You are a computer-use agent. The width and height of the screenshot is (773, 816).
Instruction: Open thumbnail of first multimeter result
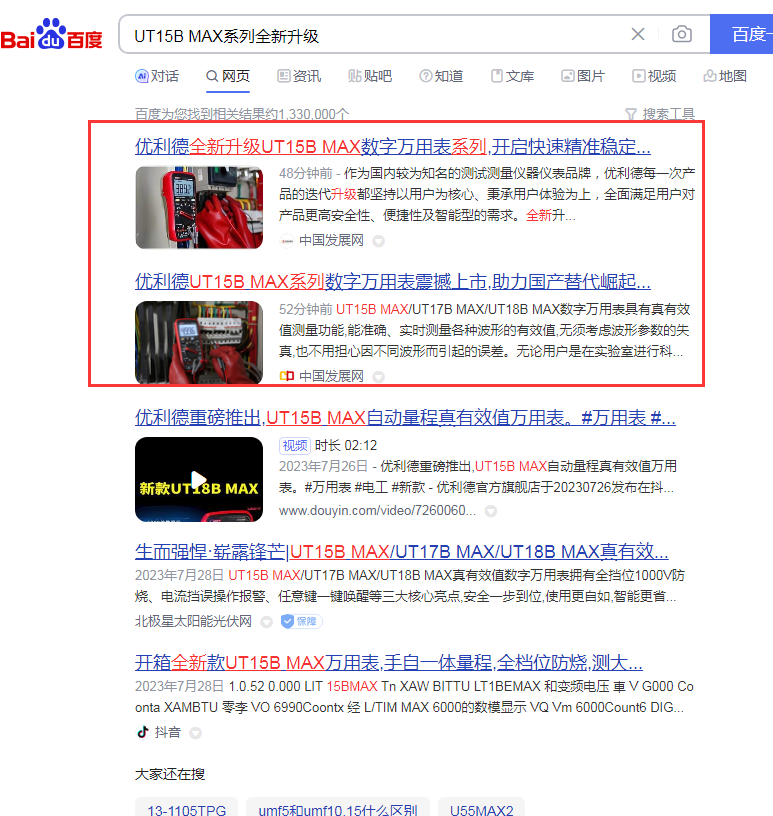click(199, 207)
